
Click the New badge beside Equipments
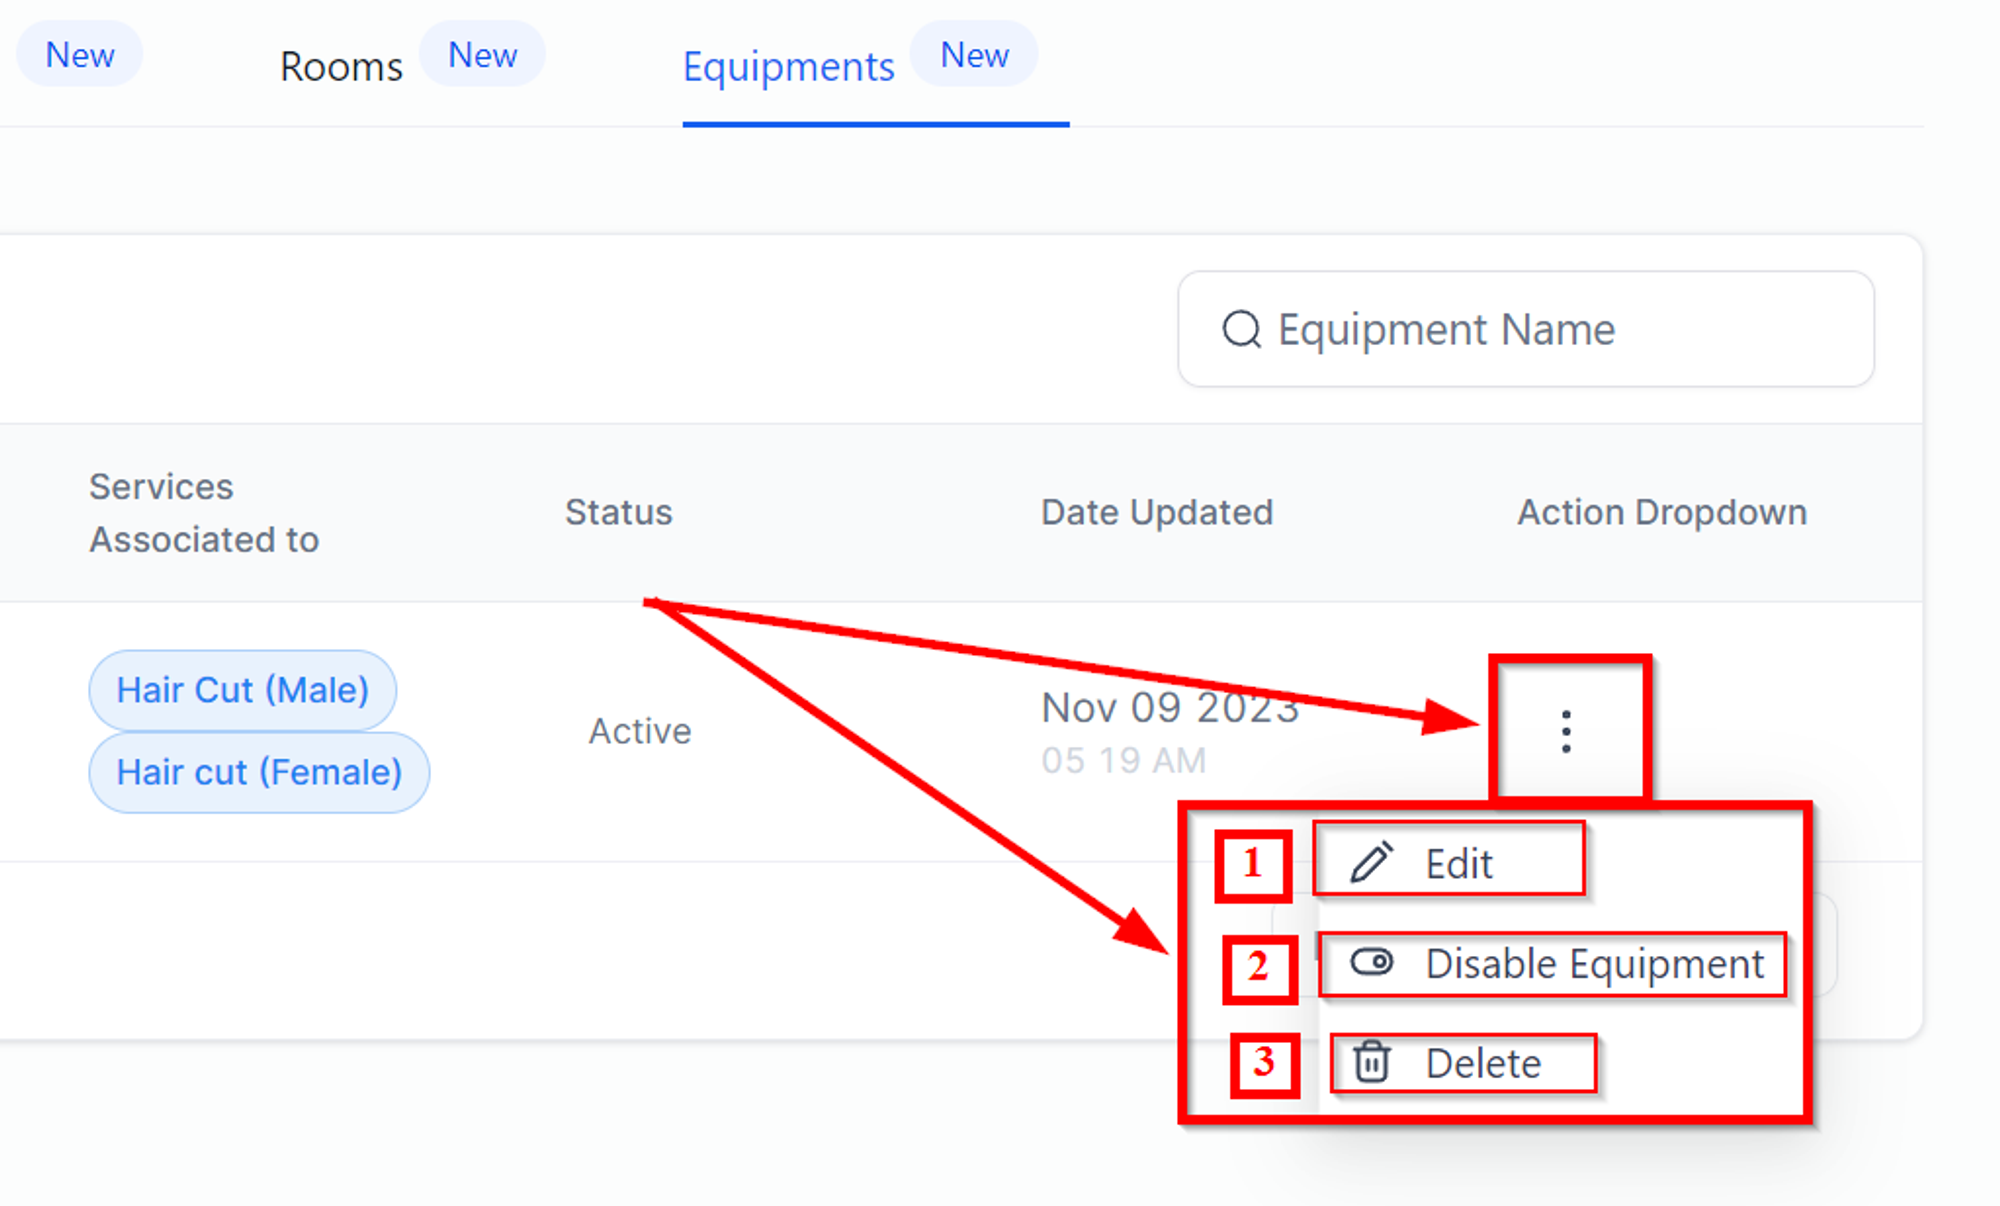click(x=975, y=55)
